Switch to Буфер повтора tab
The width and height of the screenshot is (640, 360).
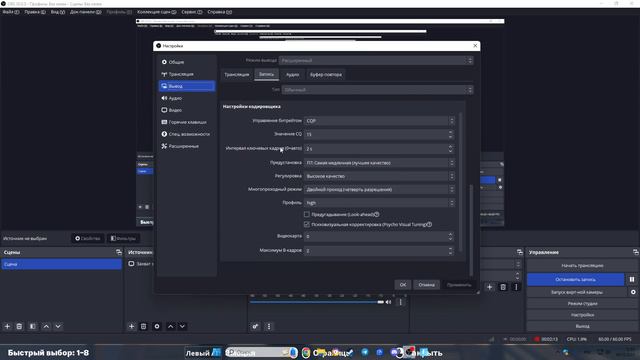pos(326,75)
